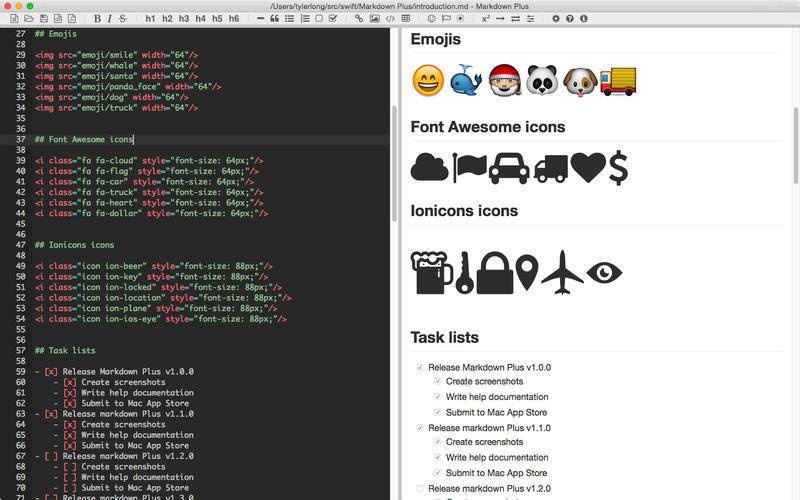Toggle 'Create screenshots' checkbox under v1.0.0
The image size is (800, 500).
(437, 381)
